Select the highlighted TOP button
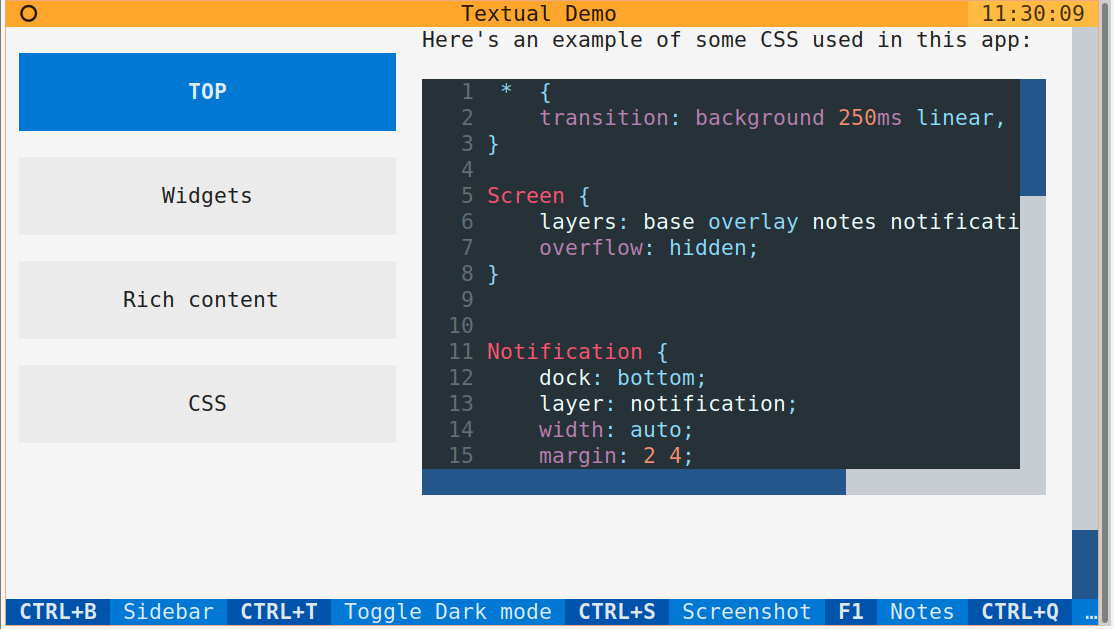 (207, 91)
